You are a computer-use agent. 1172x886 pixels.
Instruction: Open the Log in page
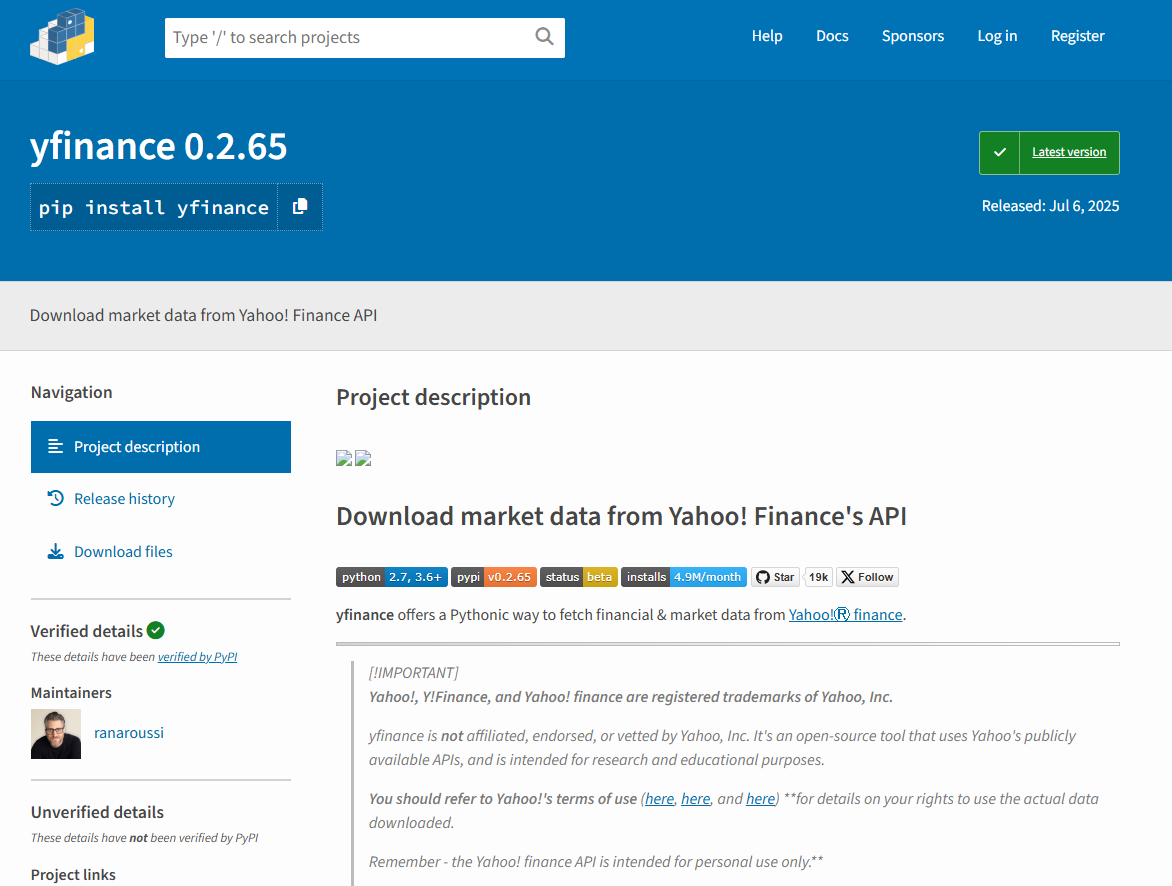[997, 36]
